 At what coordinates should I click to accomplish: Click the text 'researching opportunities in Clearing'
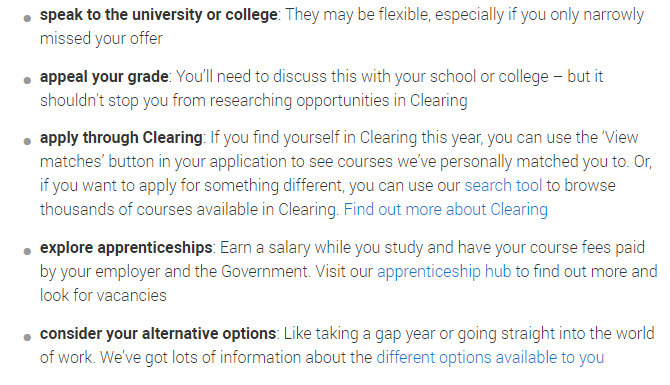coord(338,101)
